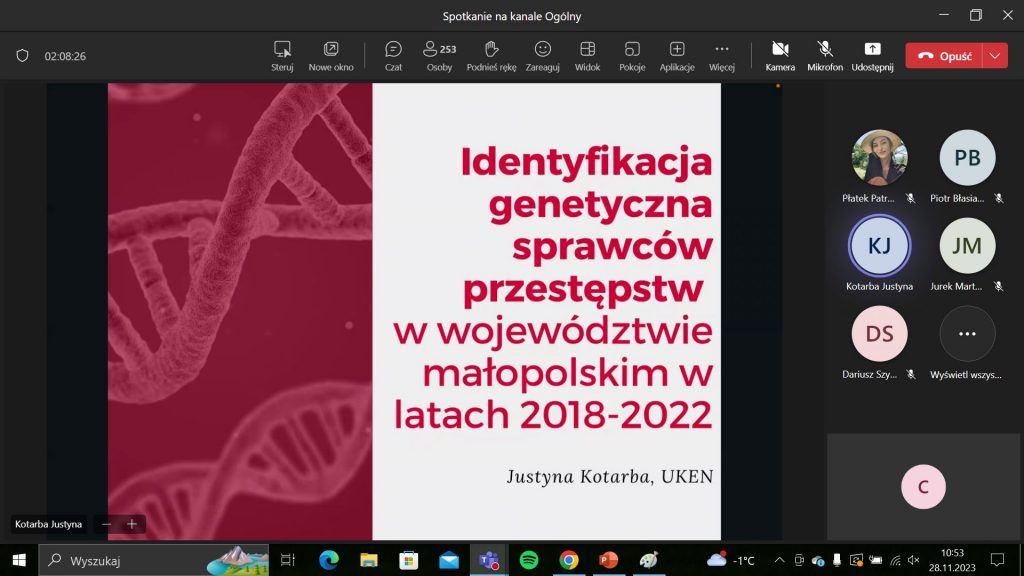Open the Więcej more options menu
Image resolution: width=1024 pixels, height=576 pixels.
point(722,56)
